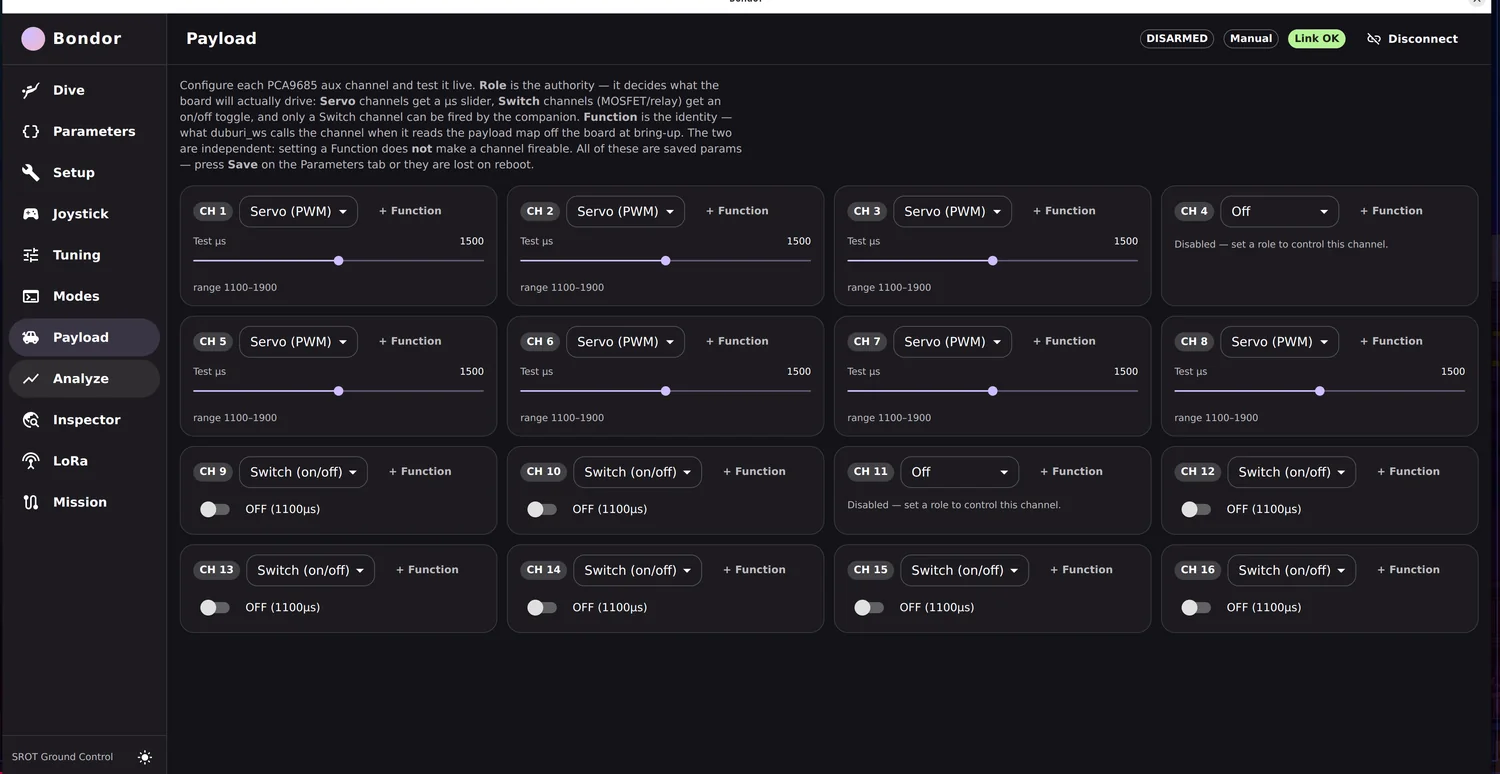Image resolution: width=1500 pixels, height=774 pixels.
Task: Open the Joystick tab label
Action: (81, 214)
